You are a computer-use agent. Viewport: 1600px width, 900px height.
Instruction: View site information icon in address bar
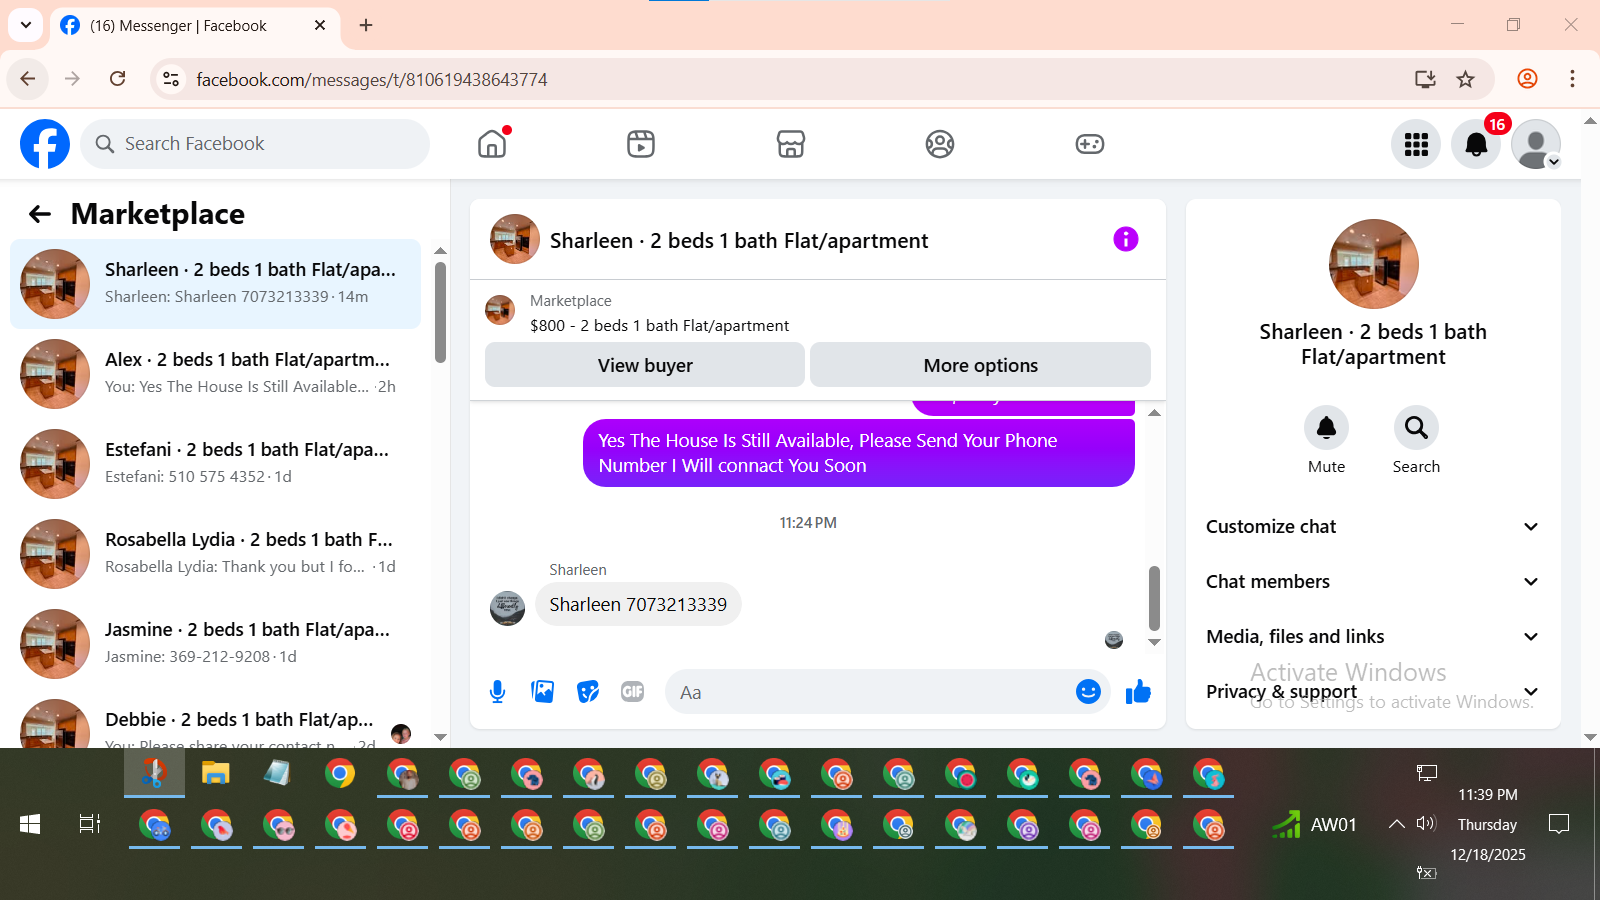(x=171, y=79)
